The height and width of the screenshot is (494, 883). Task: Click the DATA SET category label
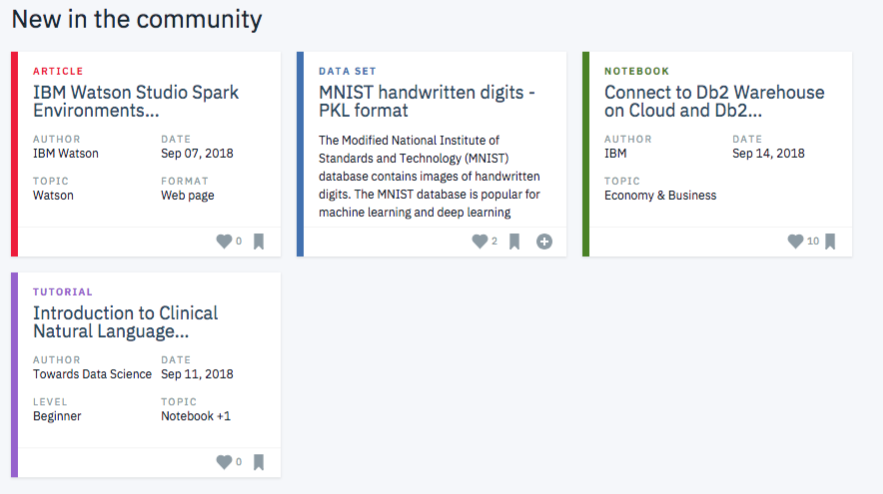tap(347, 71)
